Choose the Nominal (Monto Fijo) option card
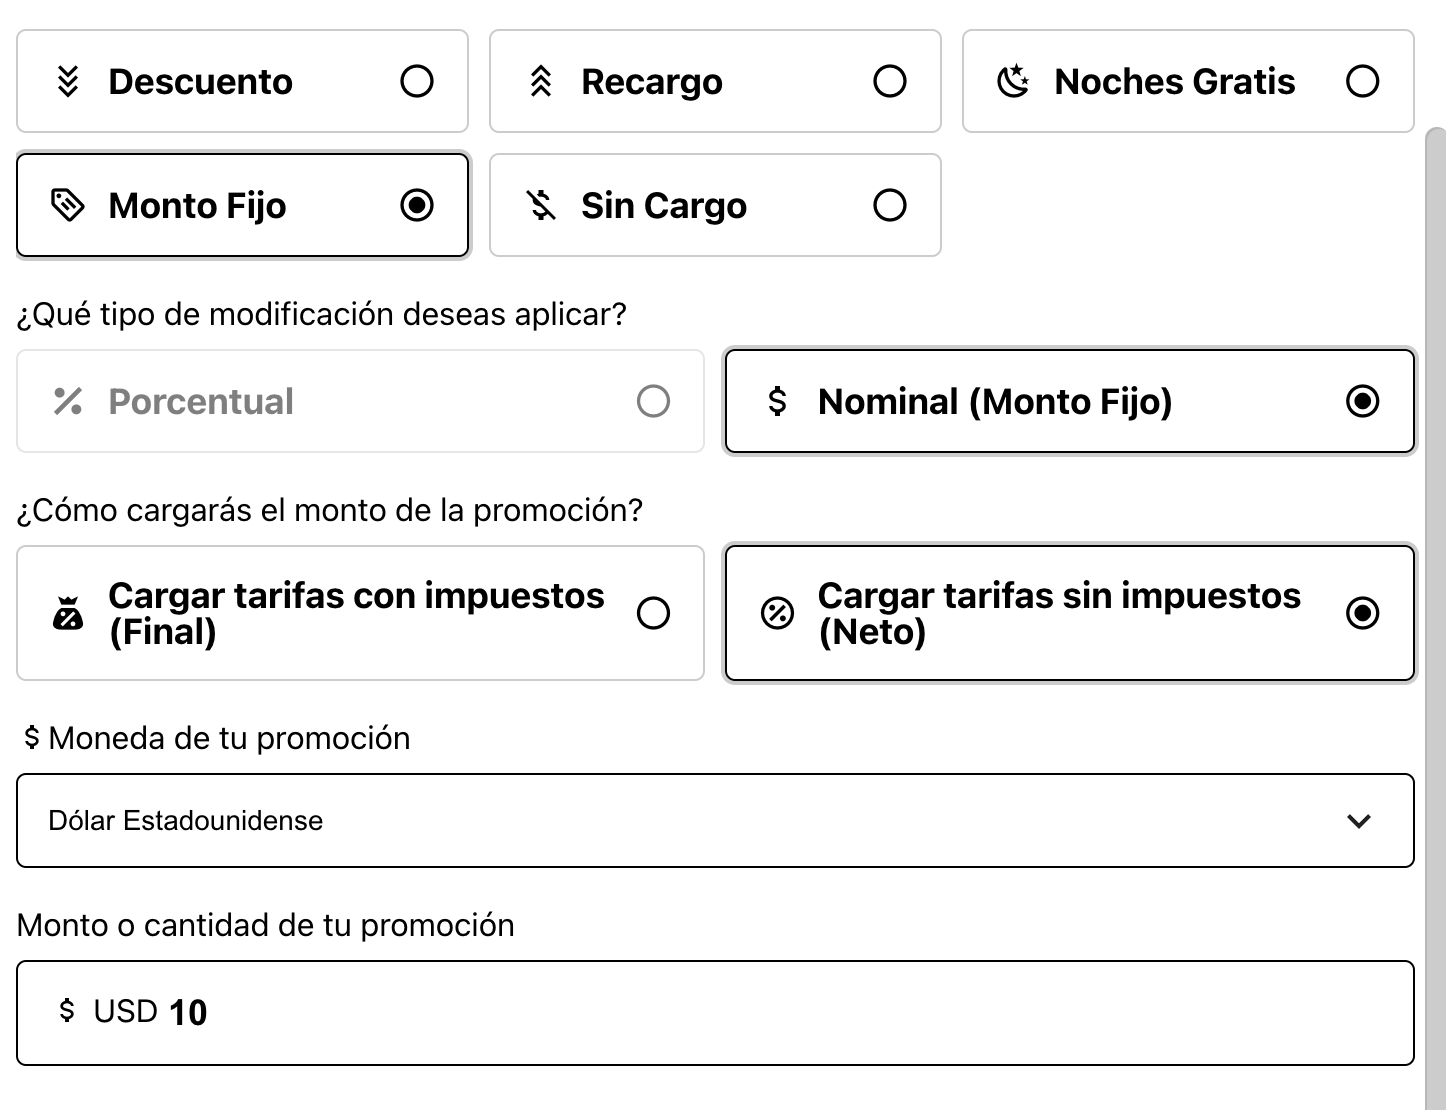This screenshot has height=1110, width=1446. click(1068, 401)
